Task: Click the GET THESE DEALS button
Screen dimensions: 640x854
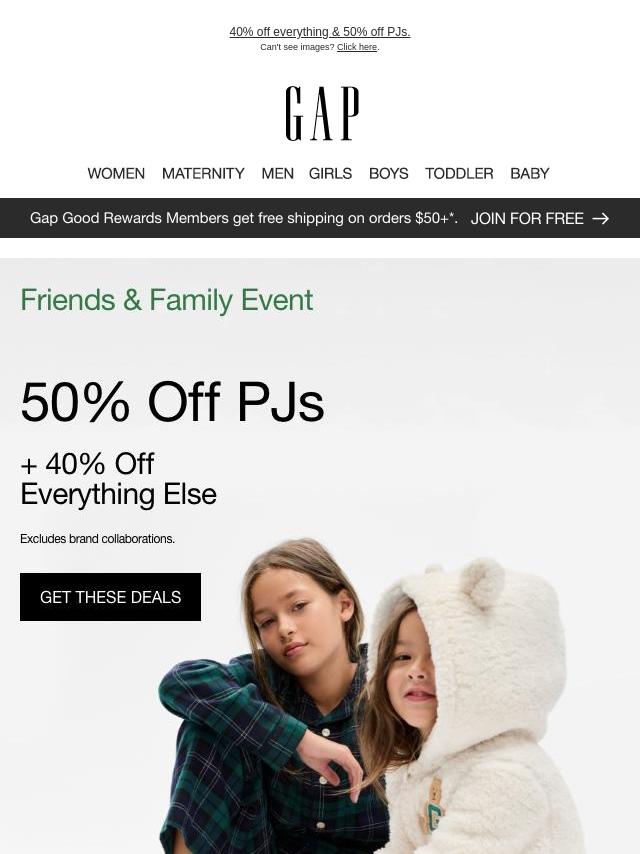Action: [111, 597]
